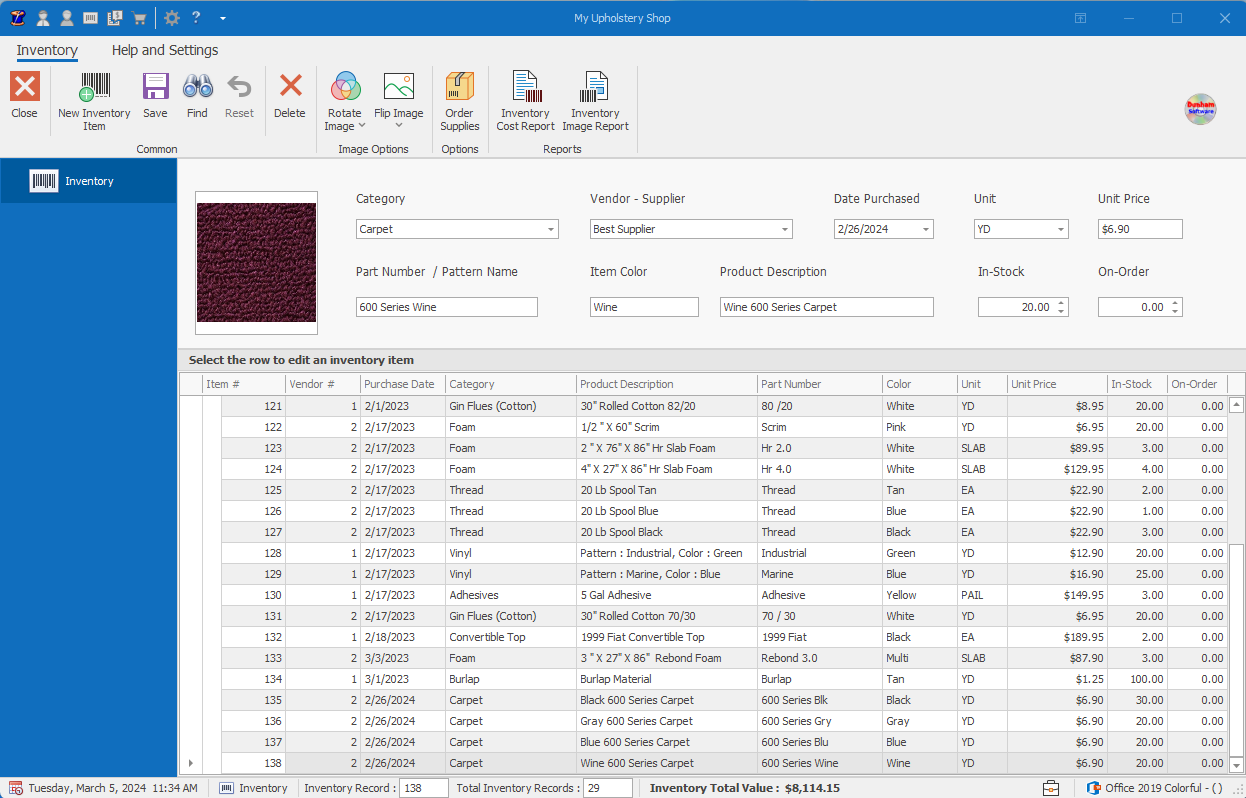Run the Inventory Image Report

click(595, 100)
